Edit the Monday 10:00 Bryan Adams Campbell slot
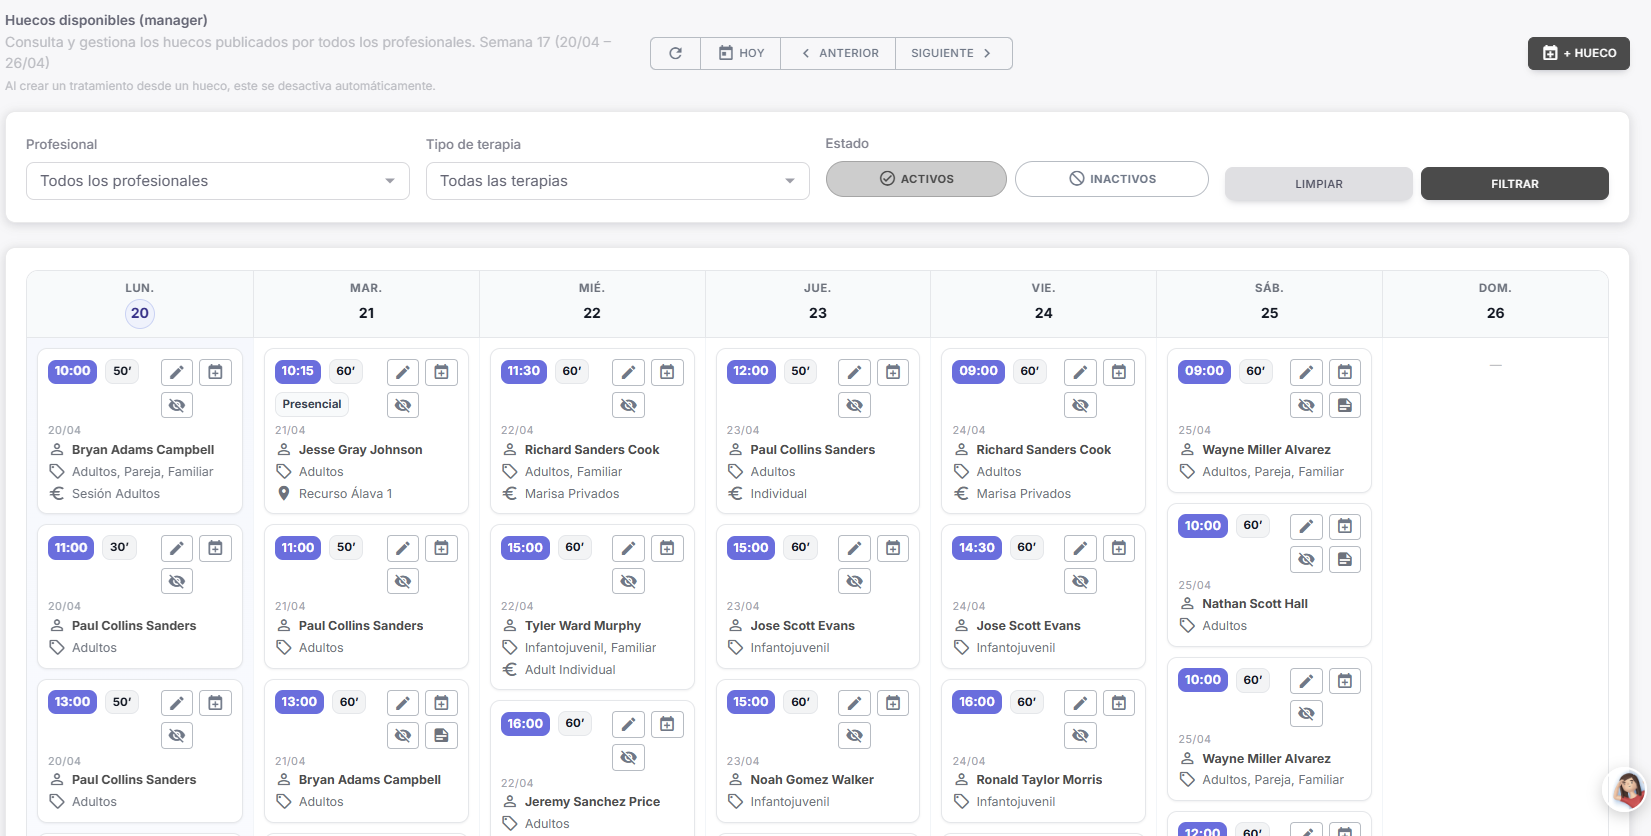This screenshot has height=836, width=1651. coord(177,372)
